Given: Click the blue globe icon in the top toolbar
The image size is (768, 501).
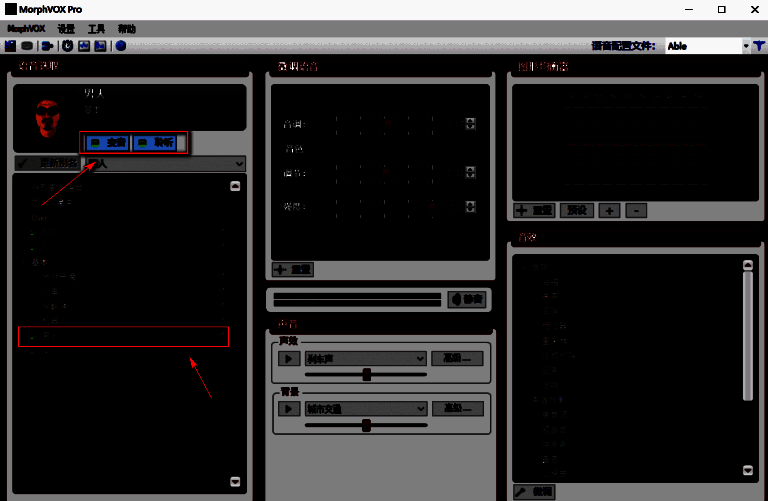Looking at the screenshot, I should [120, 46].
